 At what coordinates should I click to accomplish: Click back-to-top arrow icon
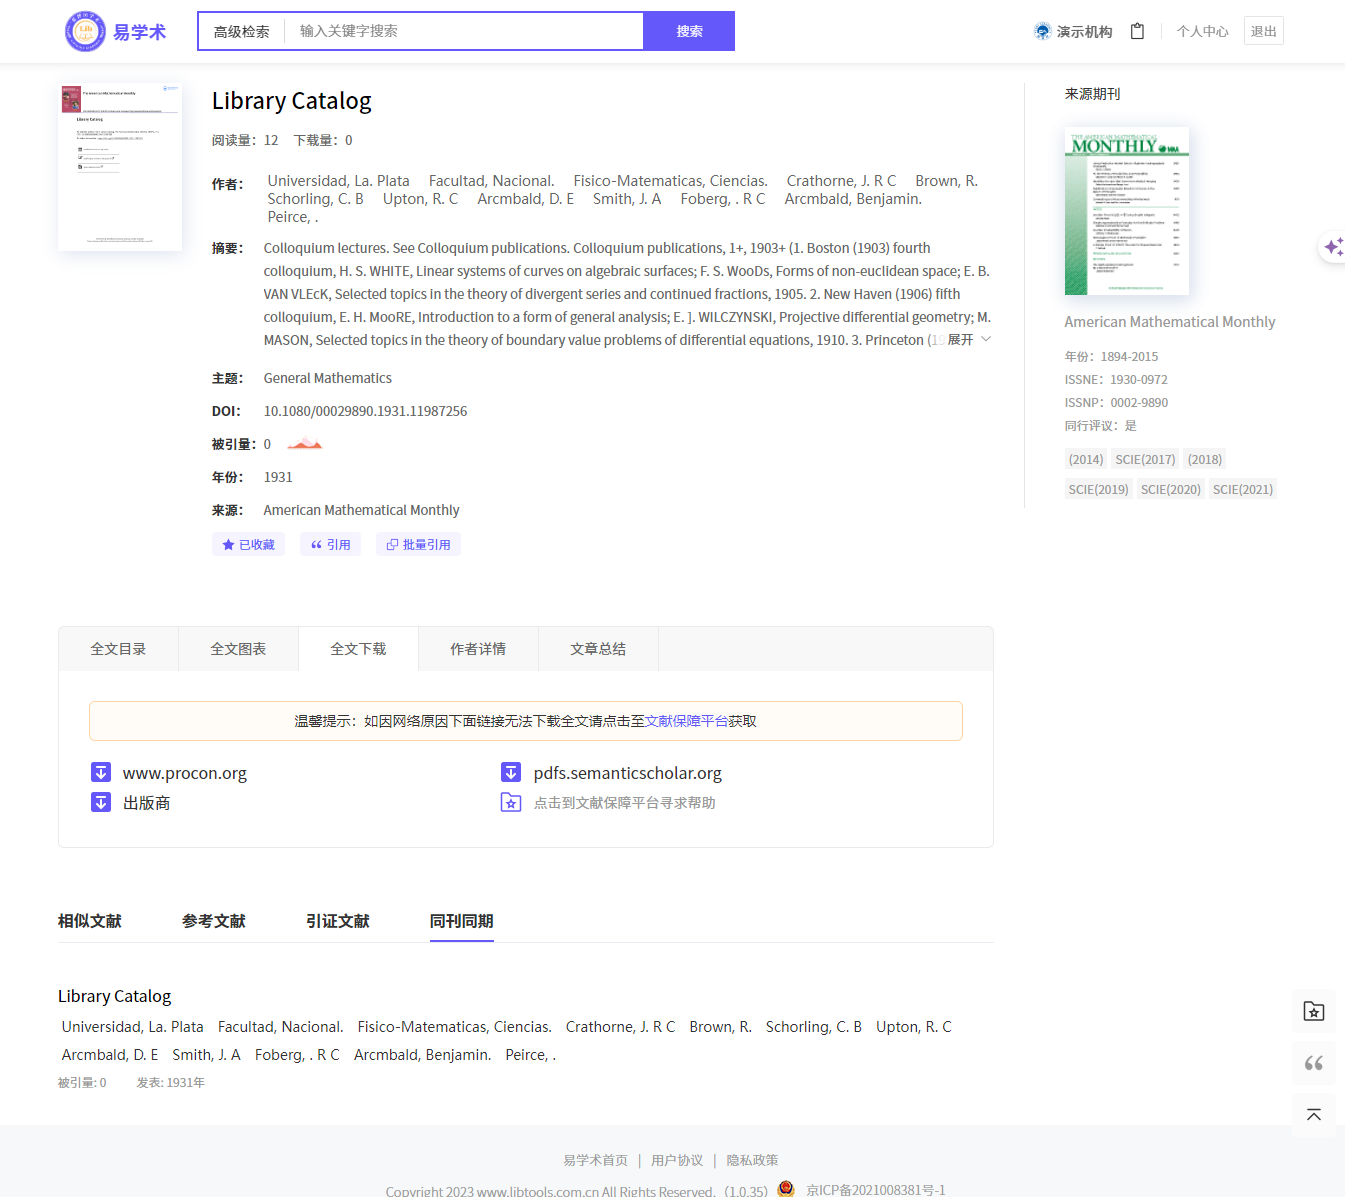[1313, 1115]
